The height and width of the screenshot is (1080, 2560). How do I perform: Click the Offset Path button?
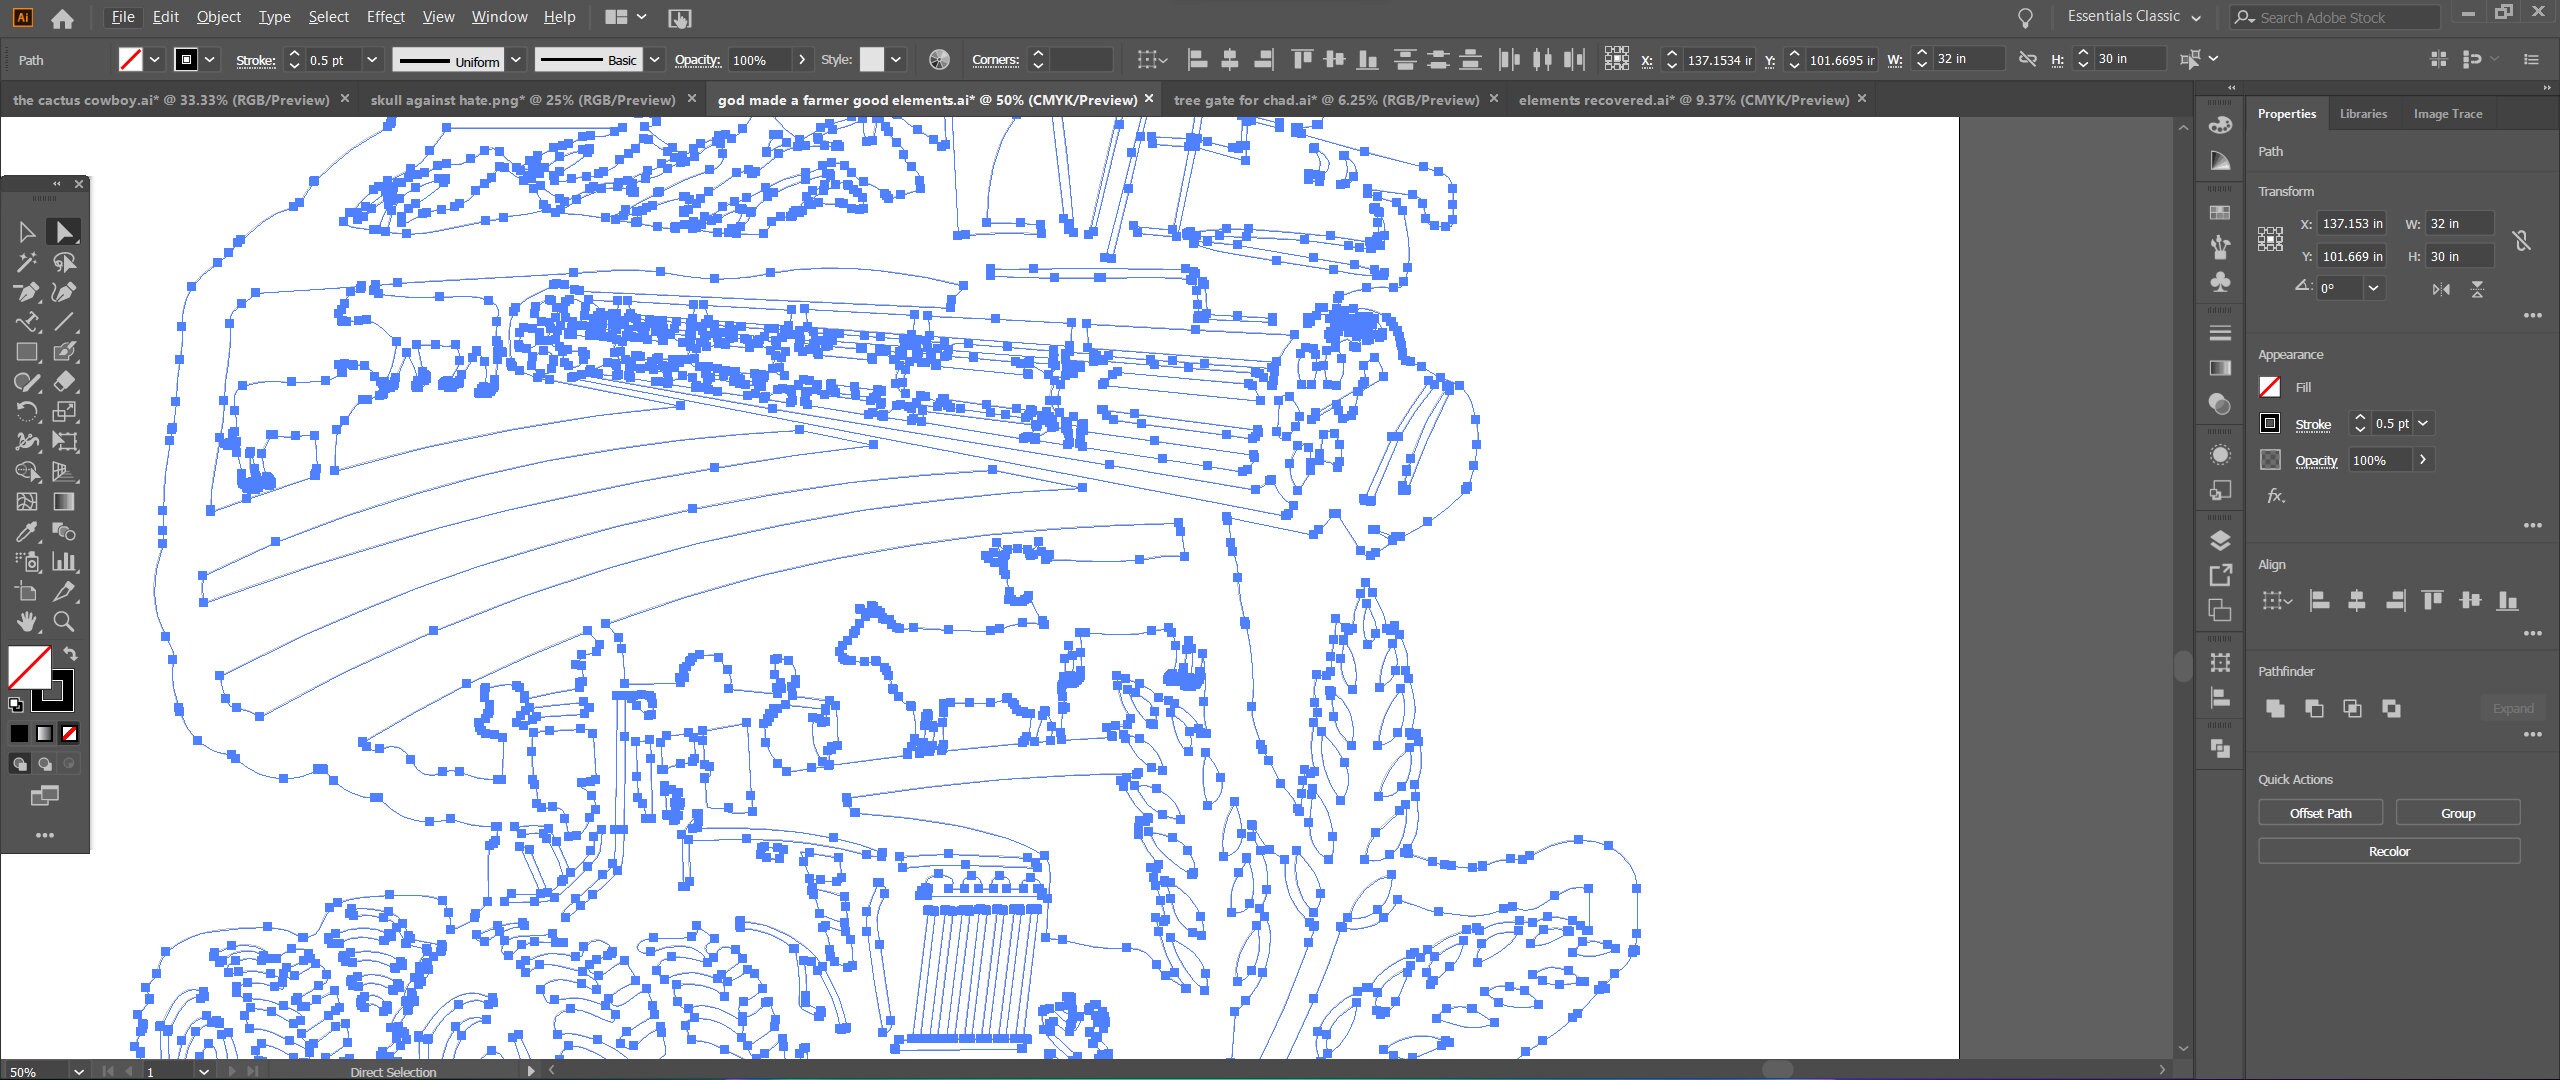[x=2319, y=812]
